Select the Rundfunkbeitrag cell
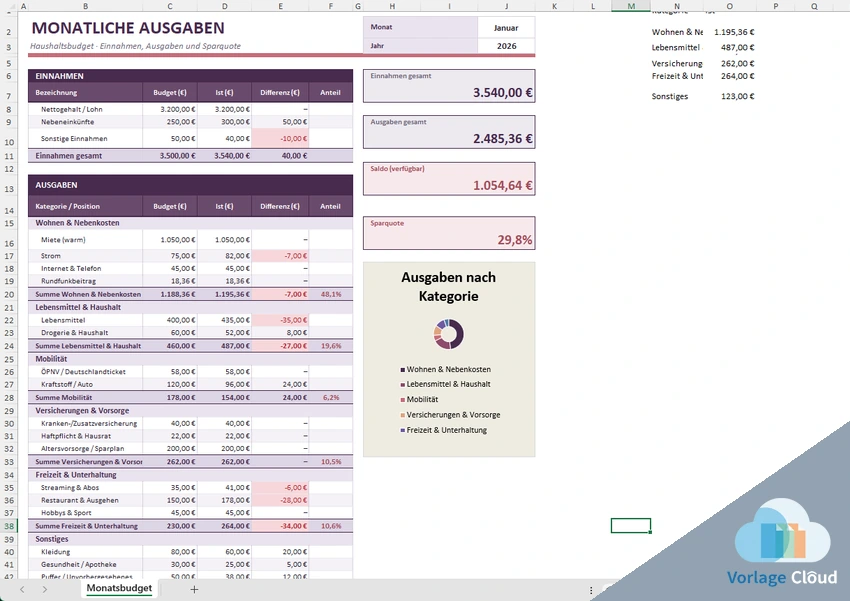This screenshot has width=850, height=601. point(85,281)
